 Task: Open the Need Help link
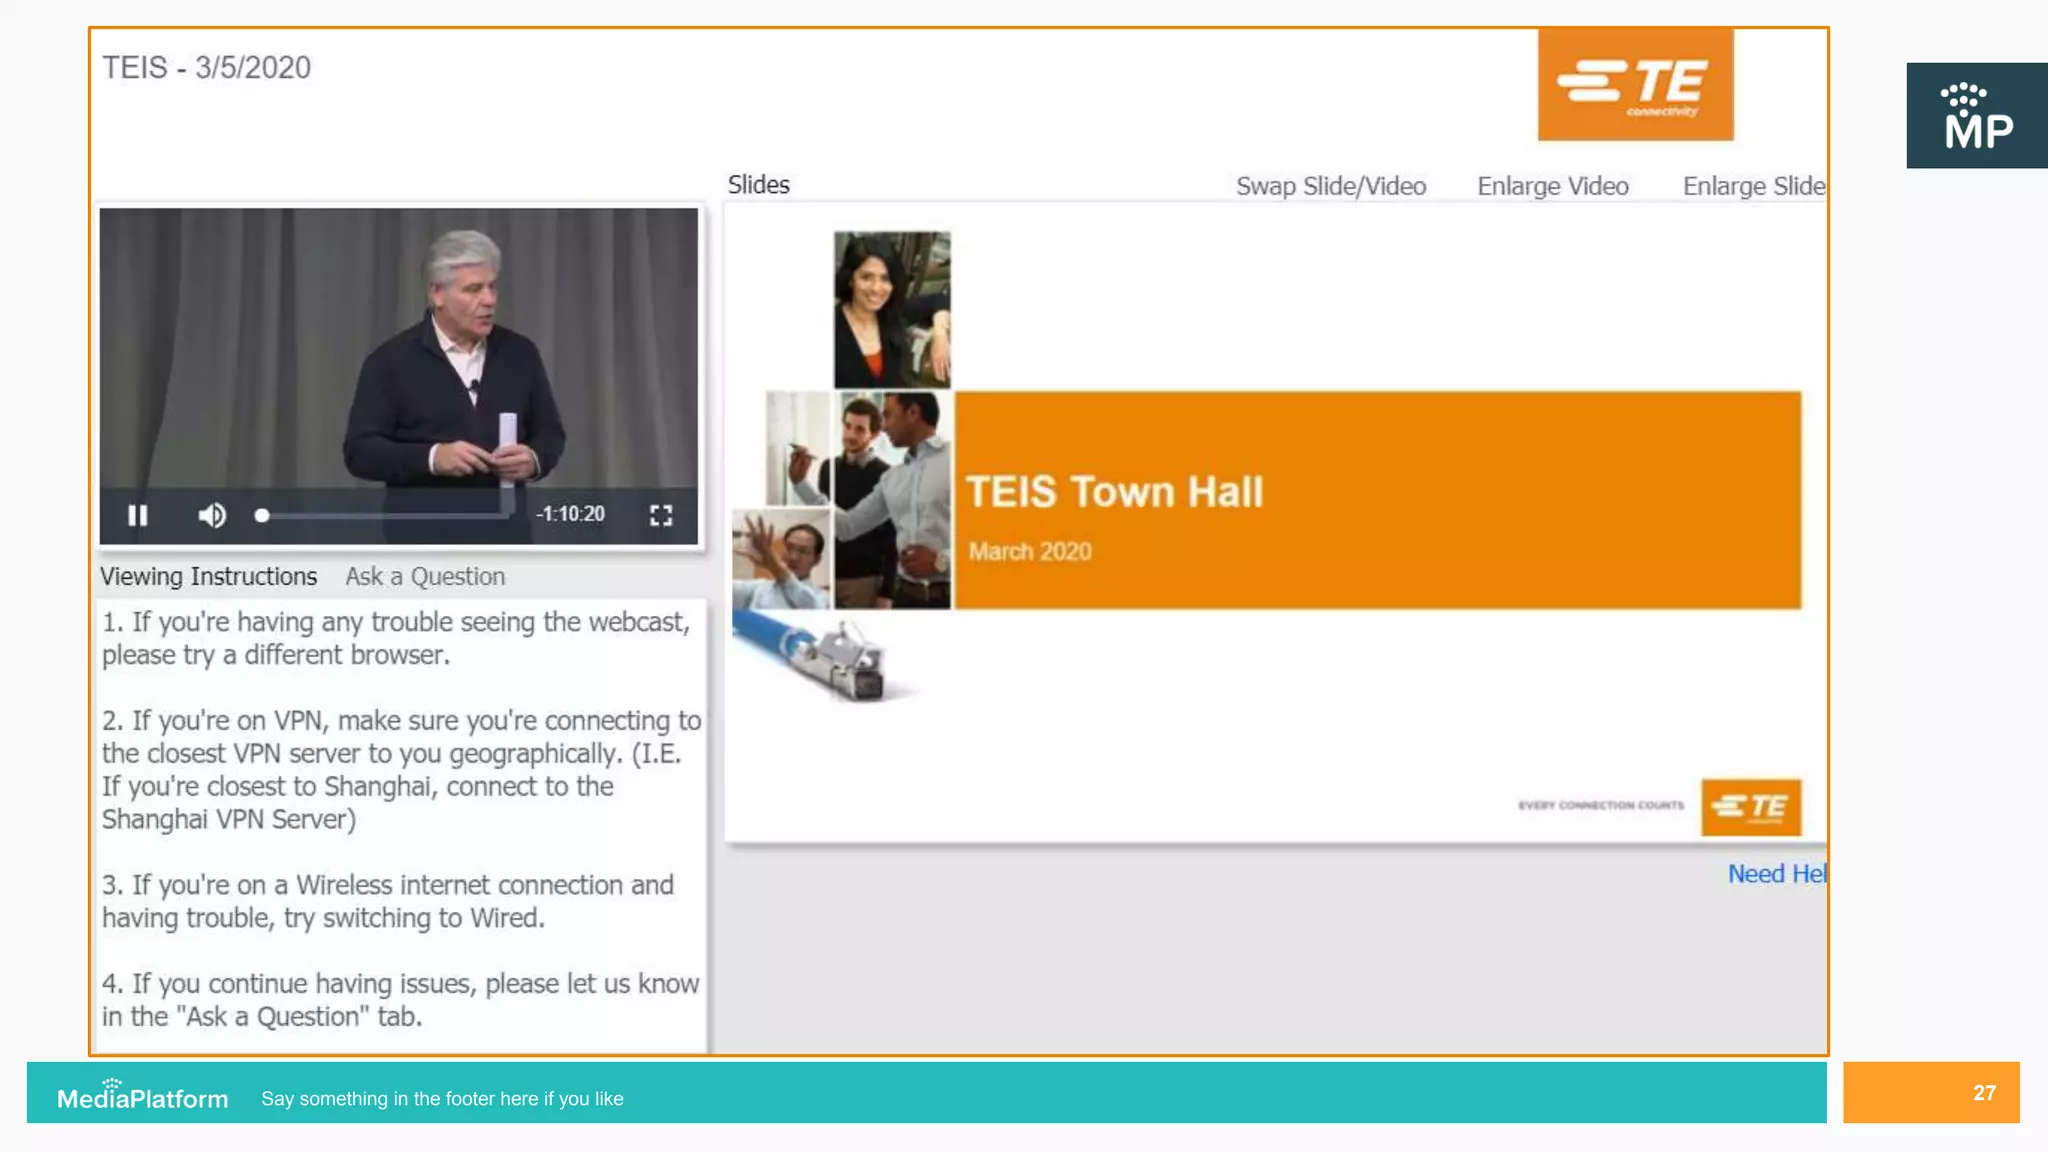[1776, 874]
